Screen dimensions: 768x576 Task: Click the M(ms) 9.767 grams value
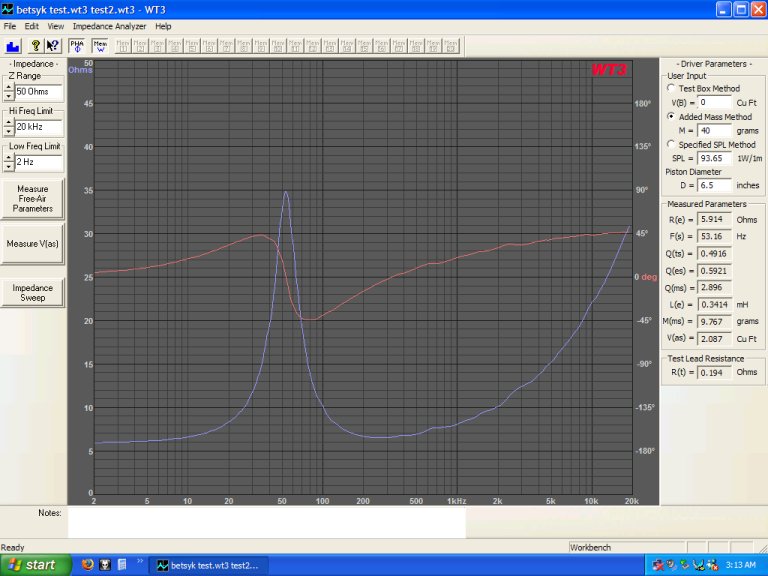tap(714, 321)
